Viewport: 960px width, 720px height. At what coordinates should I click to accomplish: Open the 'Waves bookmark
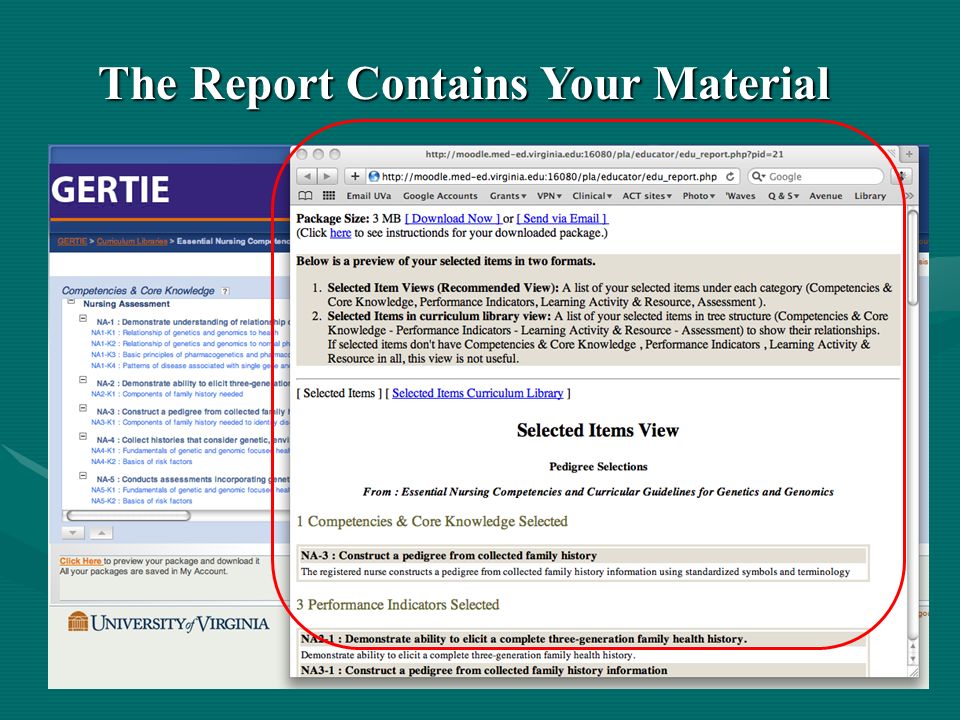coord(740,196)
